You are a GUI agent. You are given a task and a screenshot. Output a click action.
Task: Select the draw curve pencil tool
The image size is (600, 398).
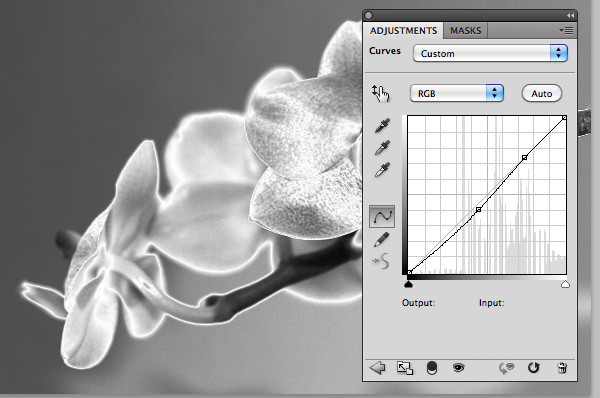point(382,240)
